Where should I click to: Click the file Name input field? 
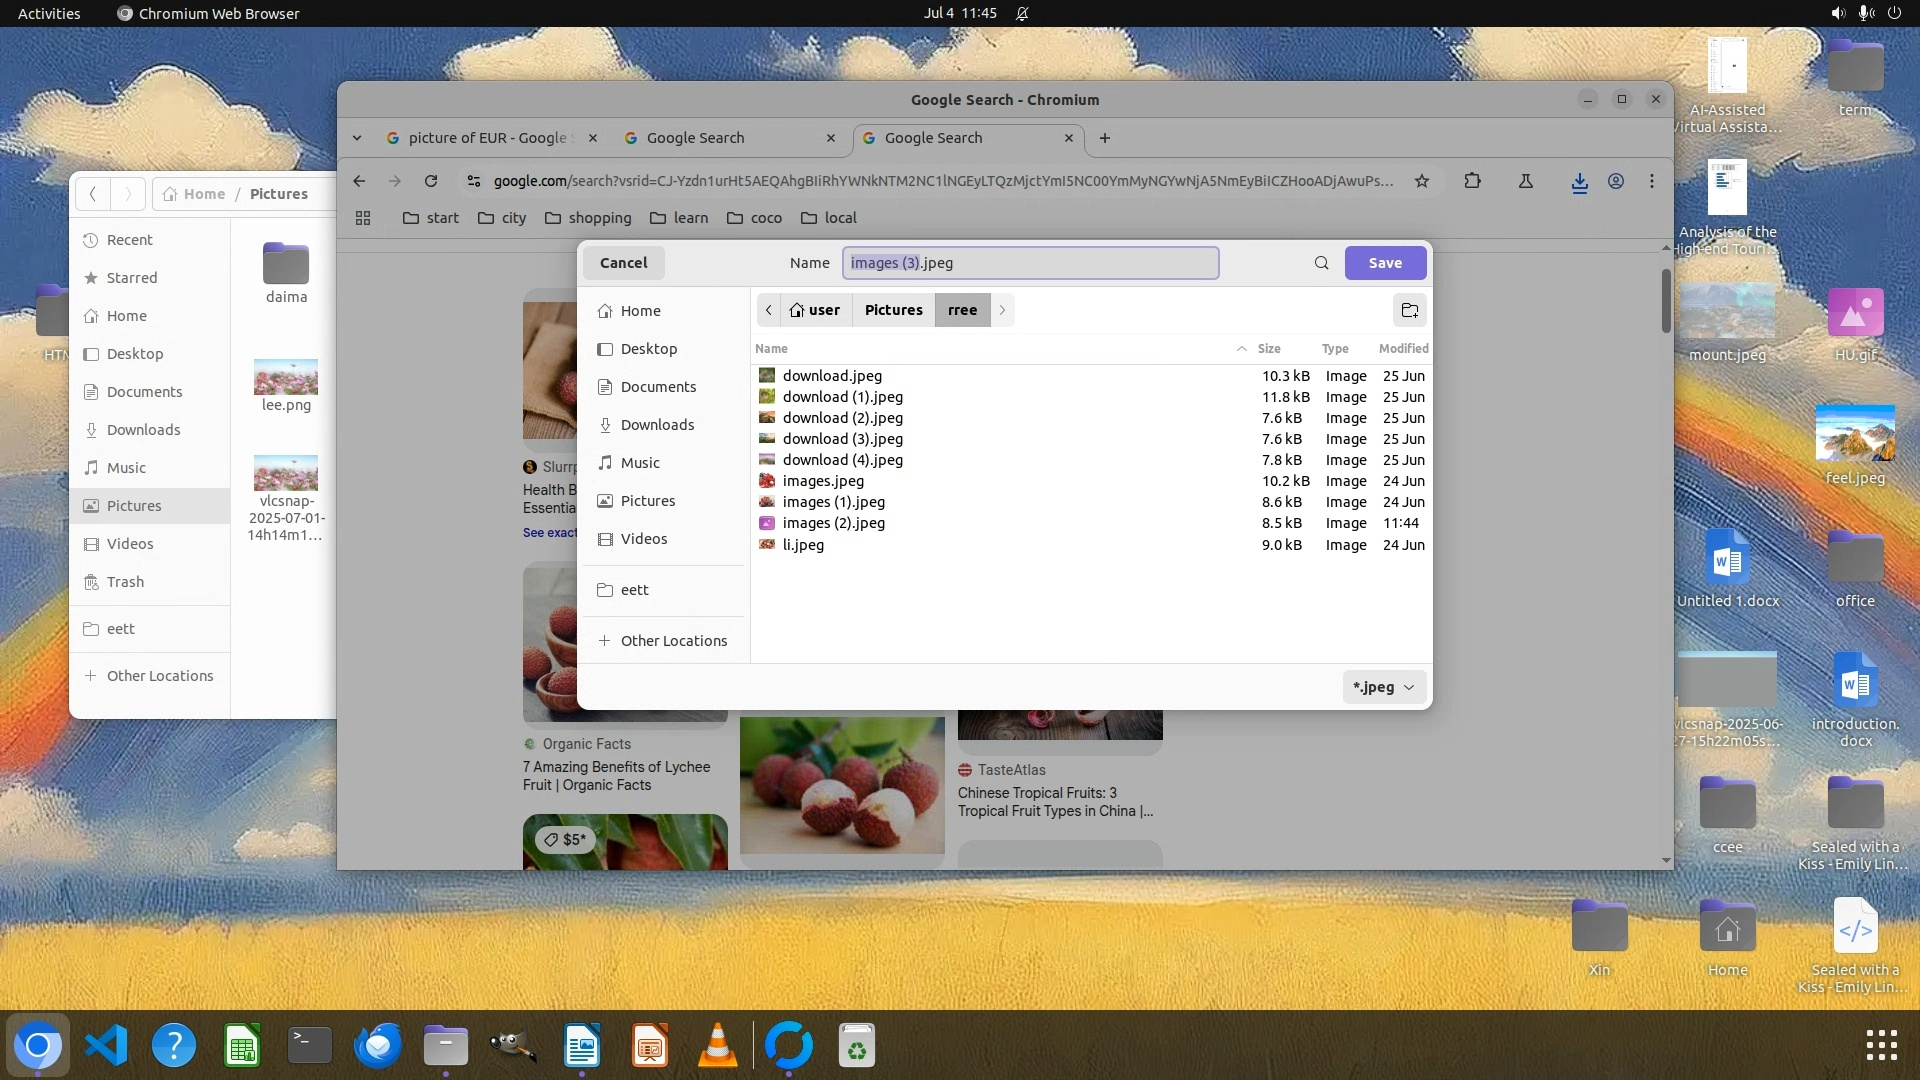click(x=1030, y=263)
